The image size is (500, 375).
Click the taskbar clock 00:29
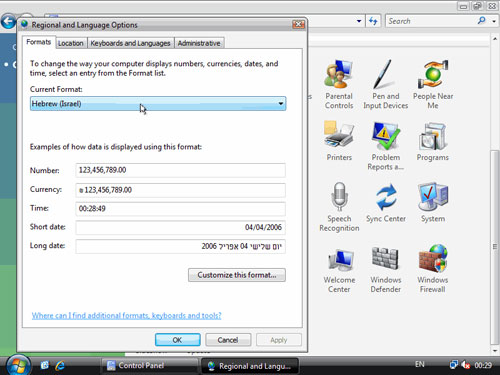483,365
